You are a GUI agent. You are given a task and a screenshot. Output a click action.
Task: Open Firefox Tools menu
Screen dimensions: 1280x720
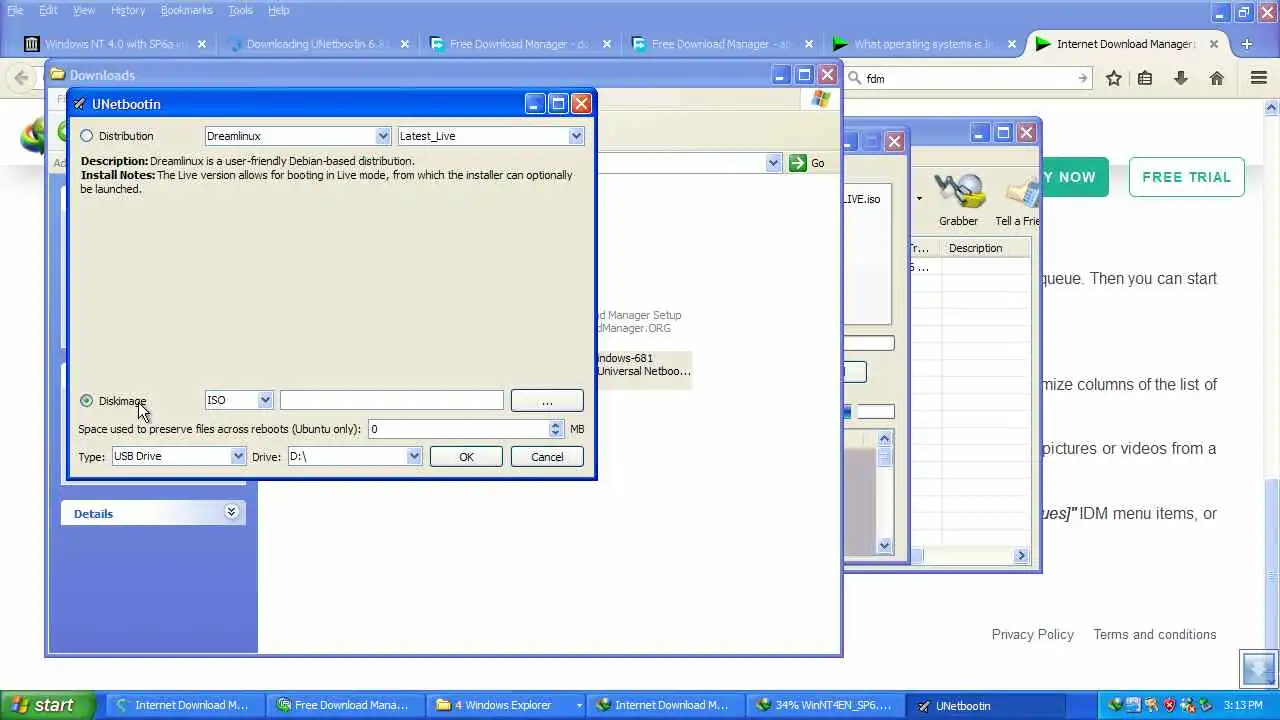(x=240, y=10)
